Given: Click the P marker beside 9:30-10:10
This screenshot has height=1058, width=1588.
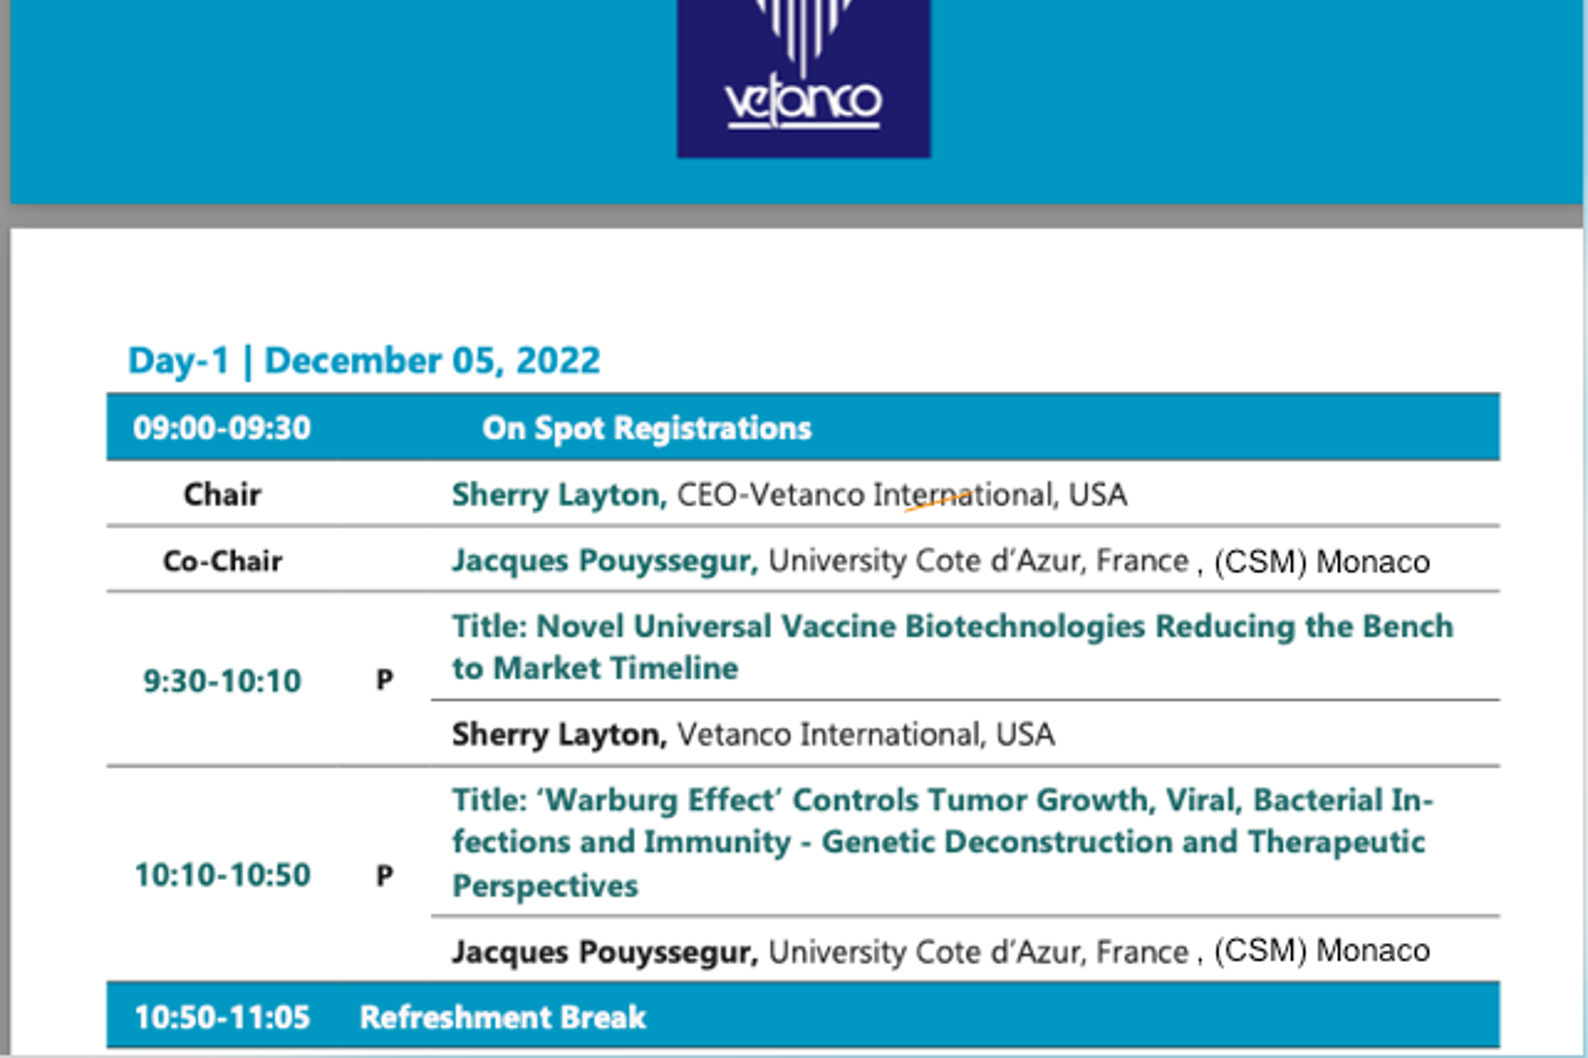Looking at the screenshot, I should pos(384,681).
